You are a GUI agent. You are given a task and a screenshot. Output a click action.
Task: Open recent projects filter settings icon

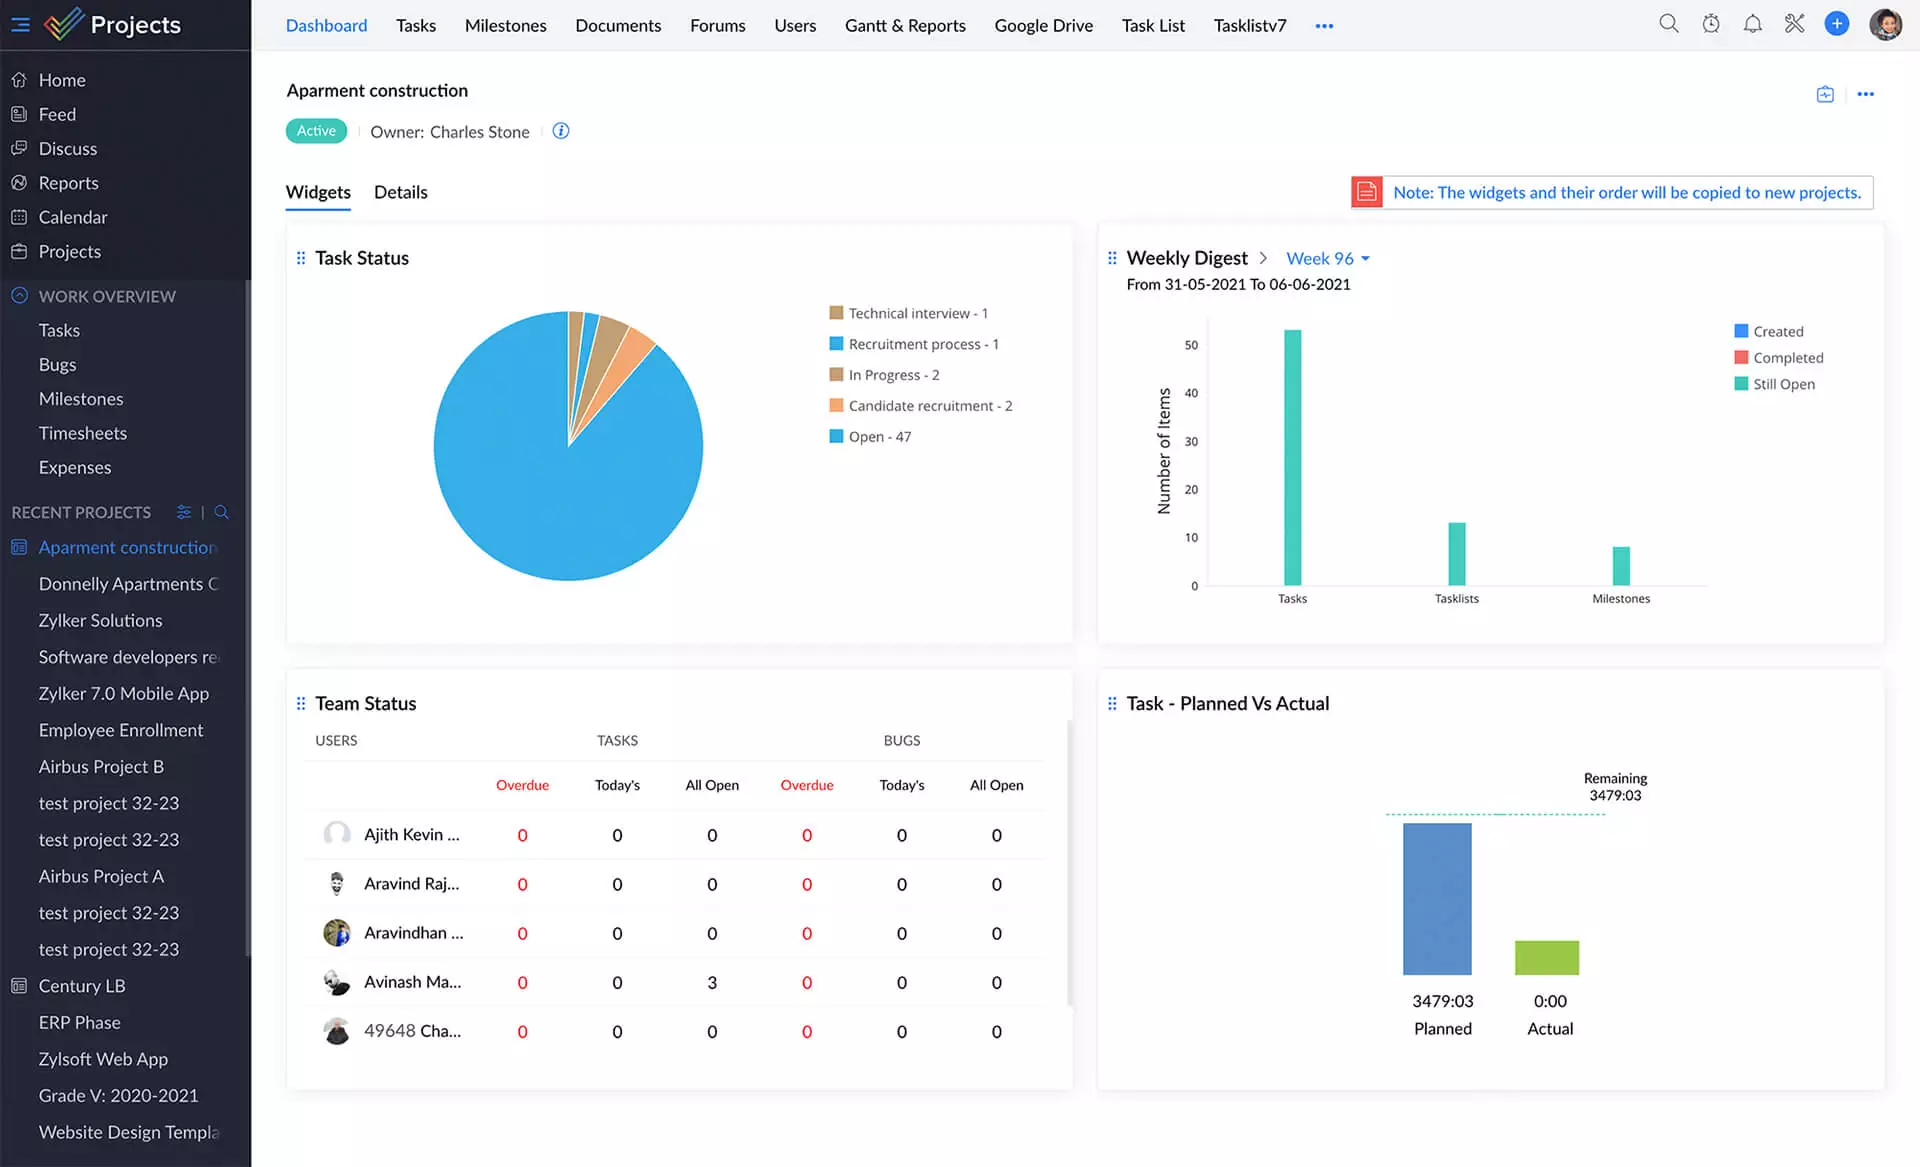[x=184, y=512]
